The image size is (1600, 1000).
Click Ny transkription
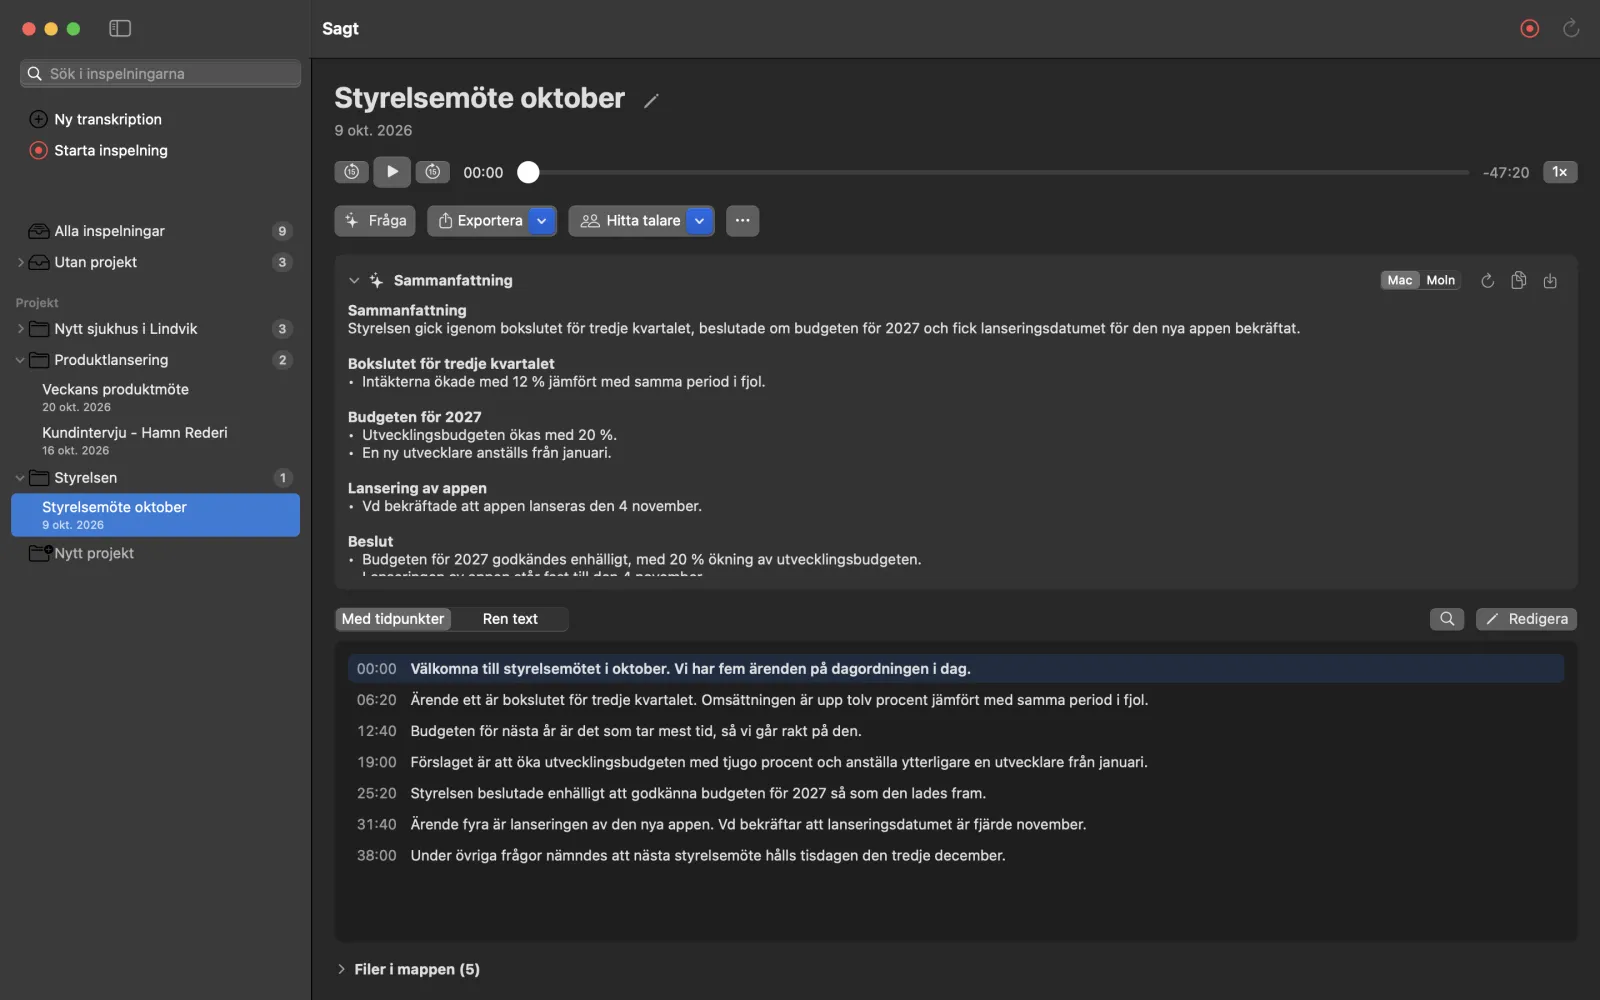(x=96, y=119)
